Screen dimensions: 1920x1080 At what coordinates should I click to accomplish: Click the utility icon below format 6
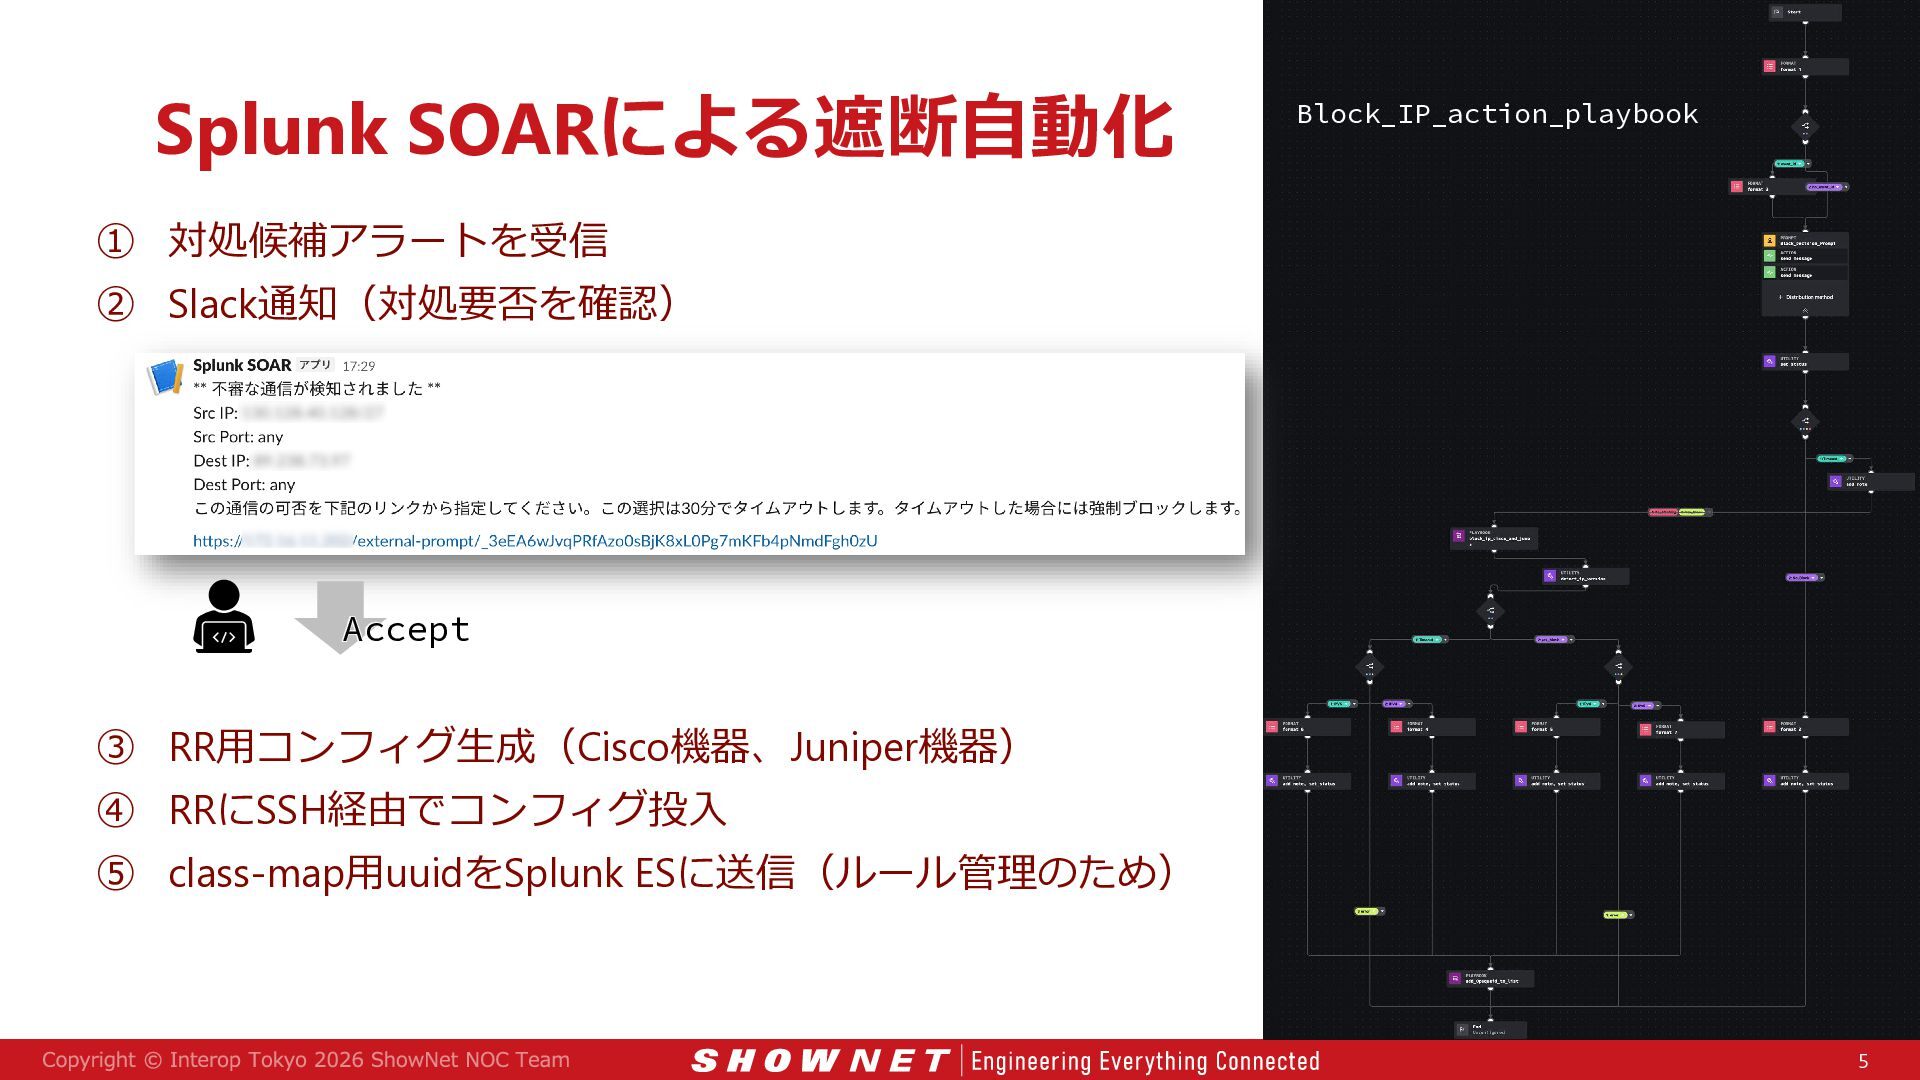click(1272, 781)
